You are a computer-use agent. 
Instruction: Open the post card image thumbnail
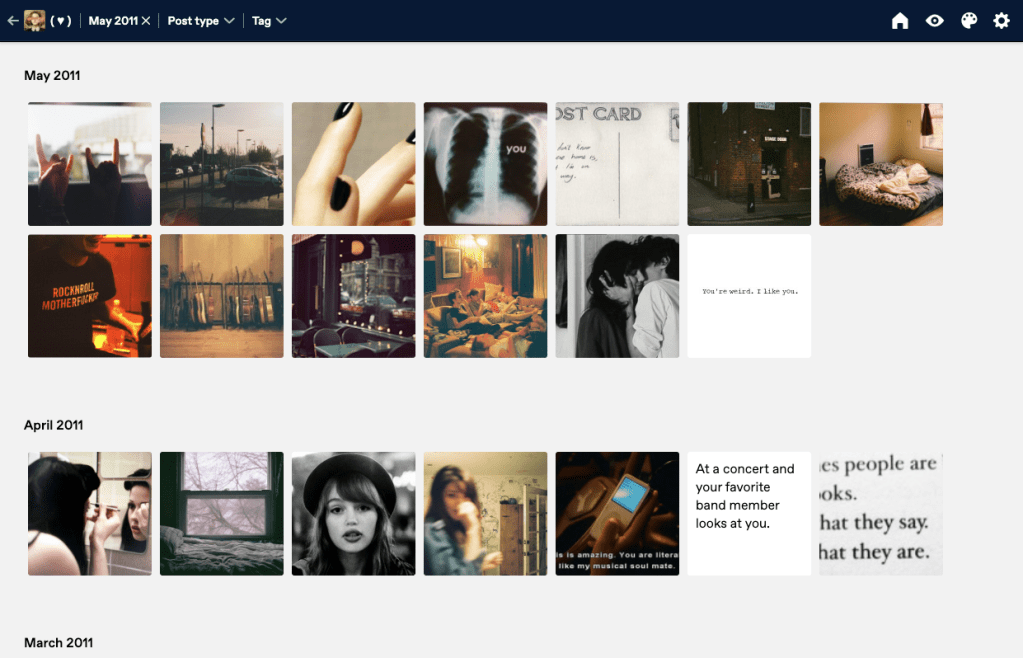tap(617, 164)
